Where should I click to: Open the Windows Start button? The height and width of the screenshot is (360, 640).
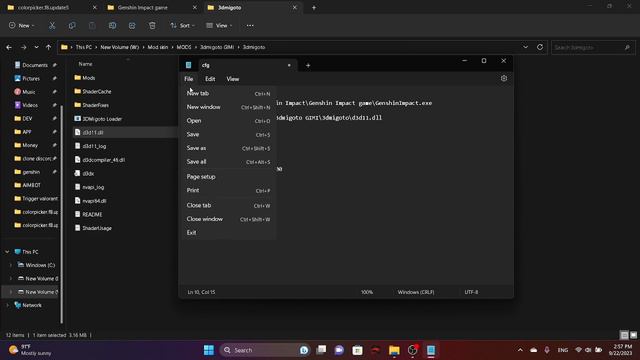coord(209,350)
